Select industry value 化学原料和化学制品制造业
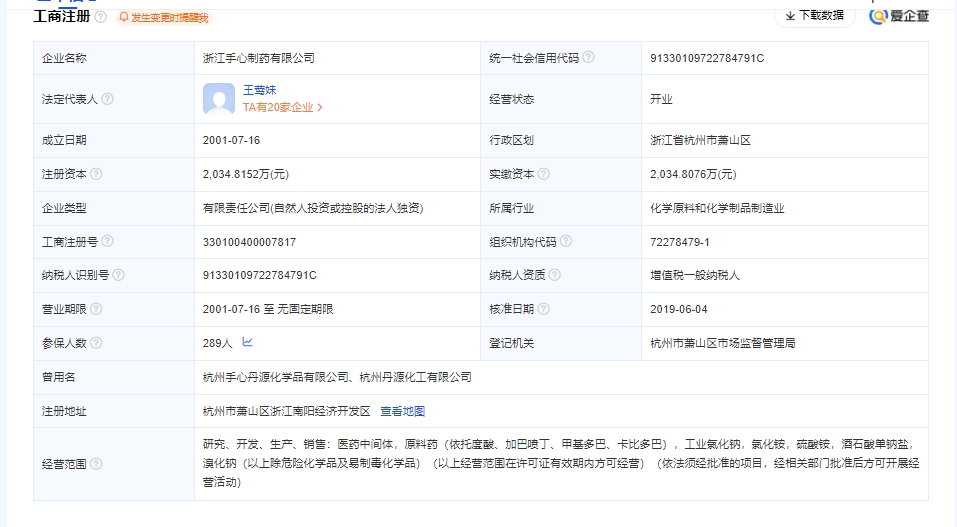 pos(717,208)
